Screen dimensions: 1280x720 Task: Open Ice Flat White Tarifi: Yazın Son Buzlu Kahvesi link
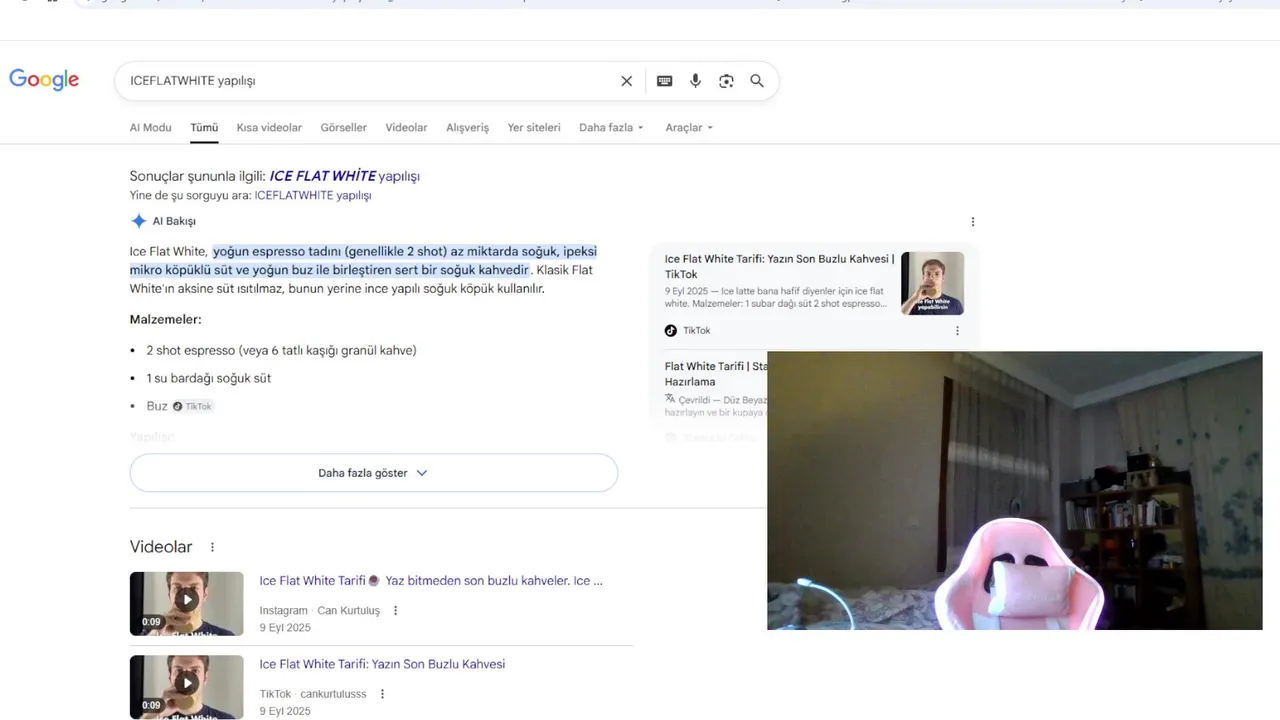click(x=382, y=664)
